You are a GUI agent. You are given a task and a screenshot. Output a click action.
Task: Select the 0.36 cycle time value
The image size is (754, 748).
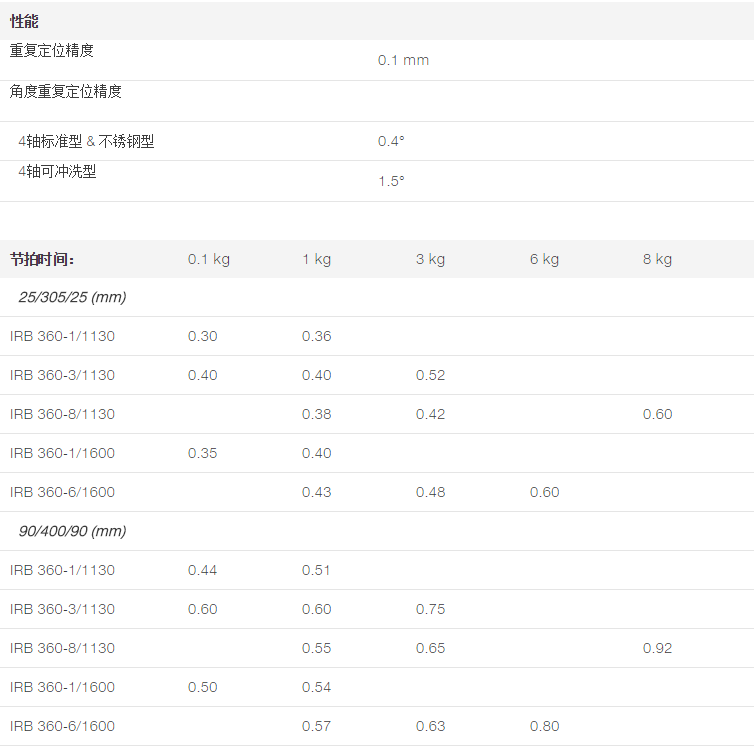tap(316, 336)
